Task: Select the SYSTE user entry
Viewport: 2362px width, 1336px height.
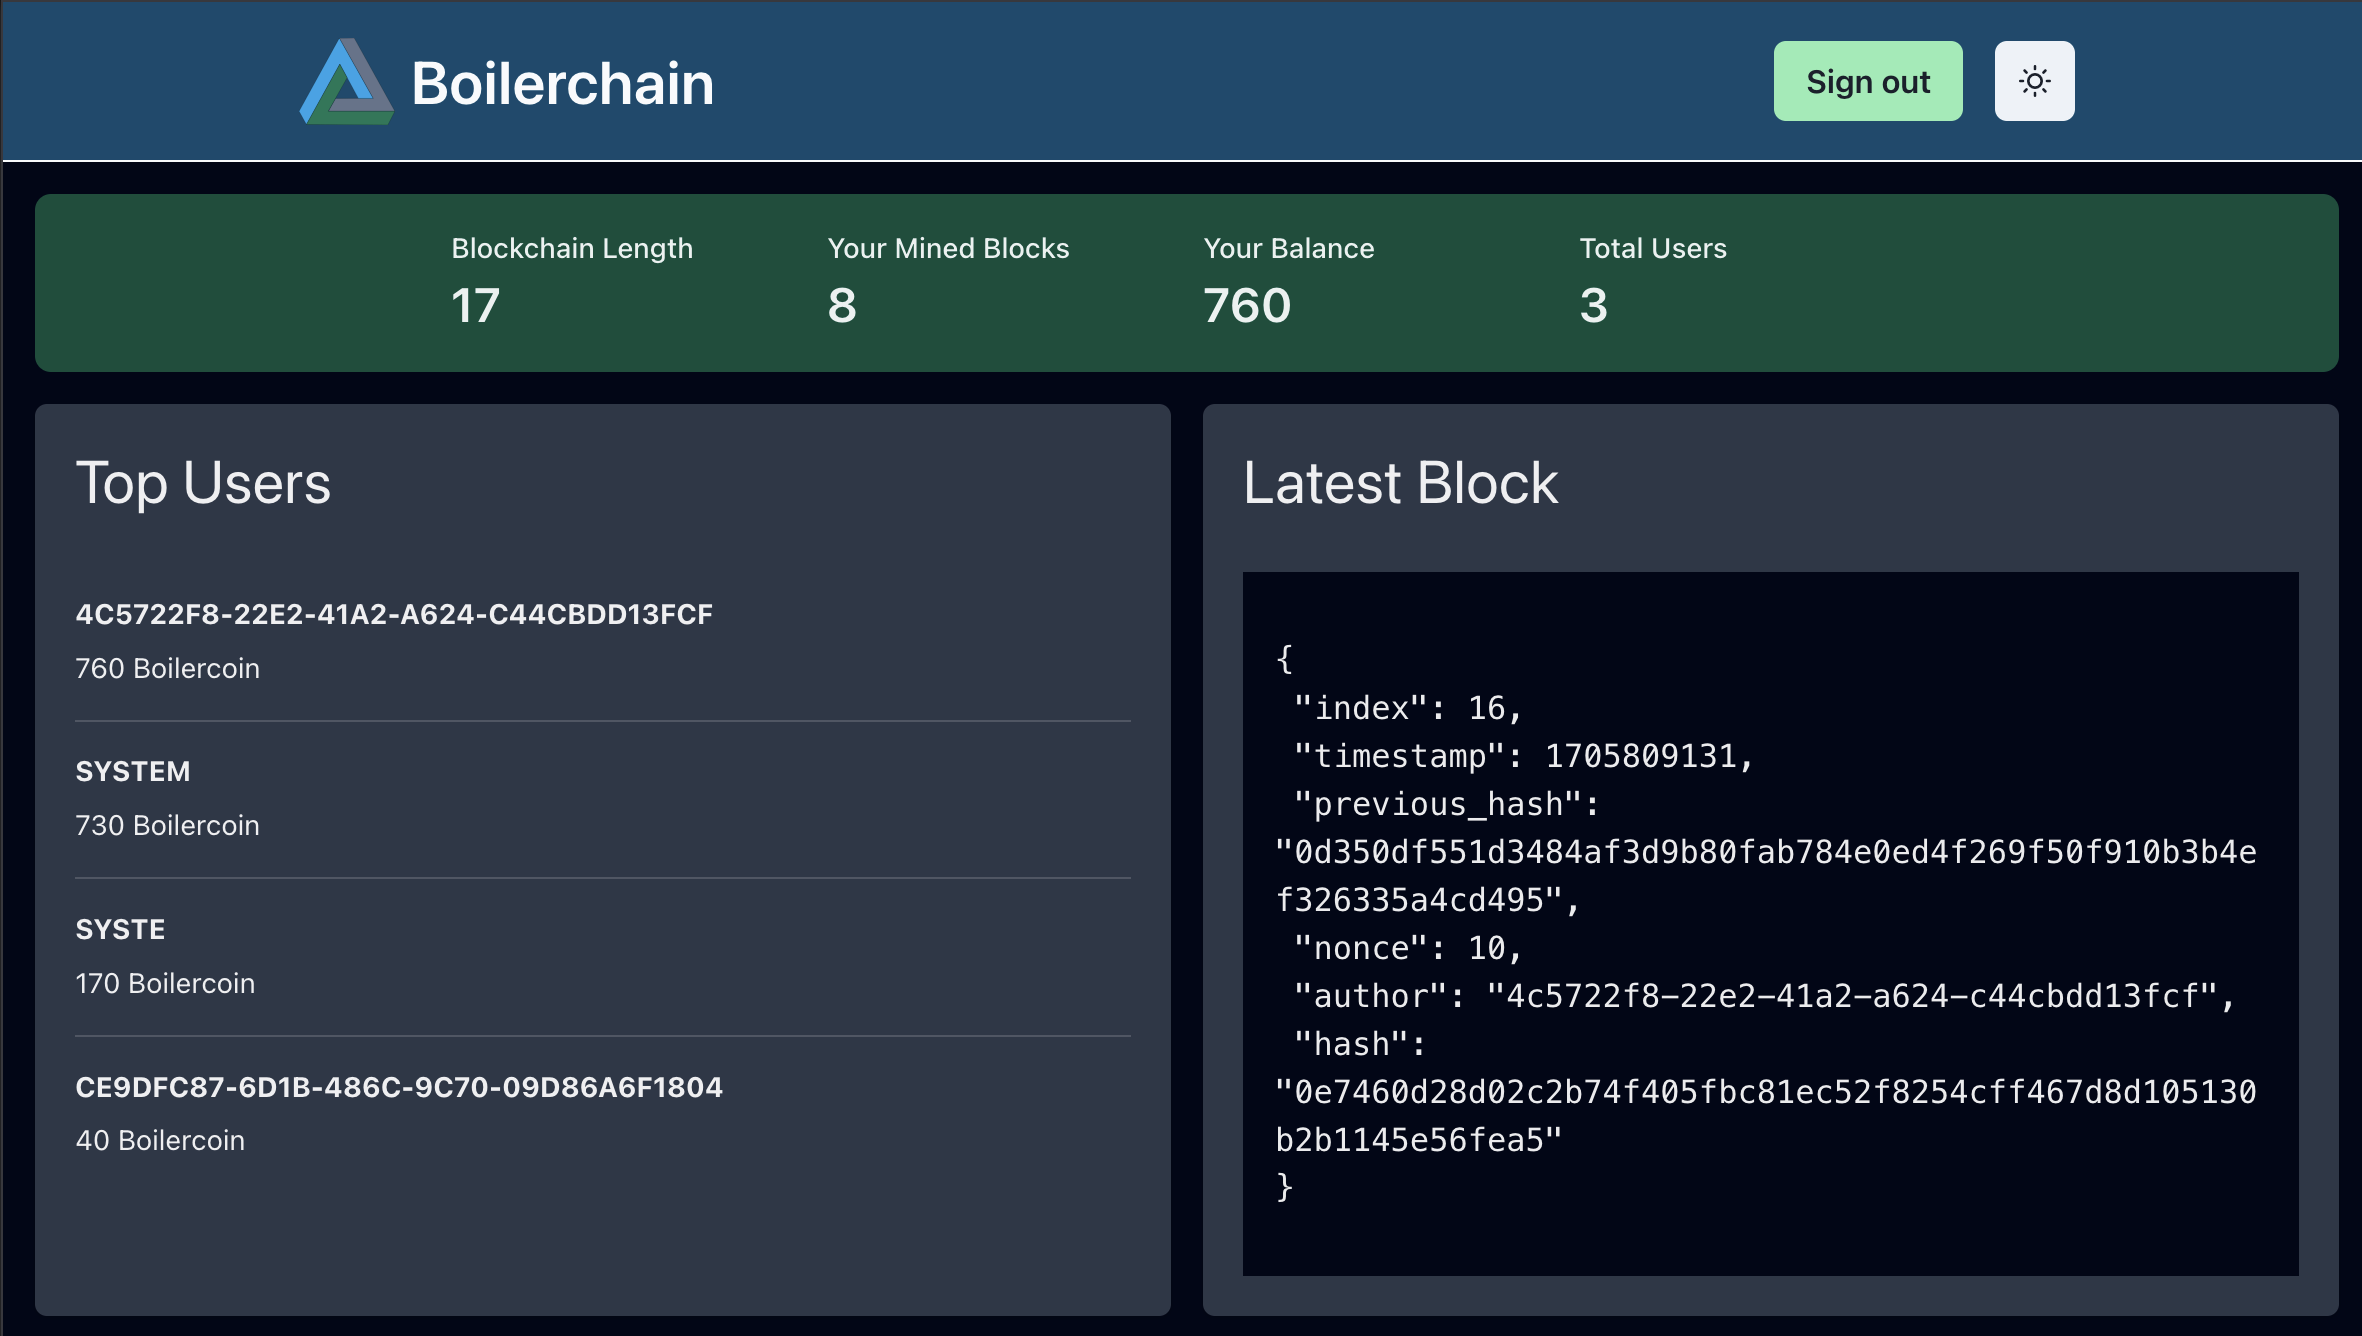Action: [x=121, y=929]
